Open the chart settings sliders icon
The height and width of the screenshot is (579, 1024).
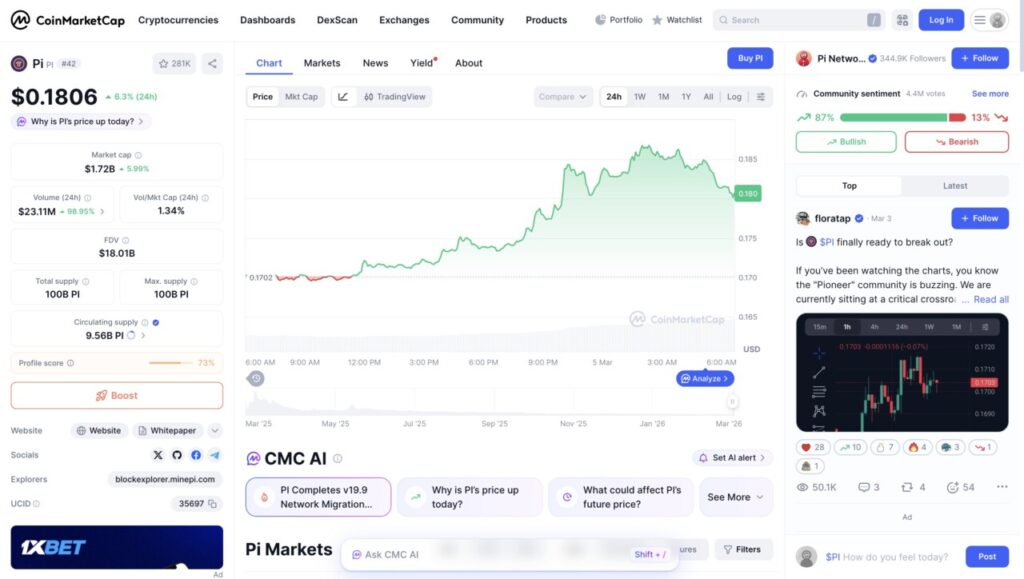click(x=761, y=97)
